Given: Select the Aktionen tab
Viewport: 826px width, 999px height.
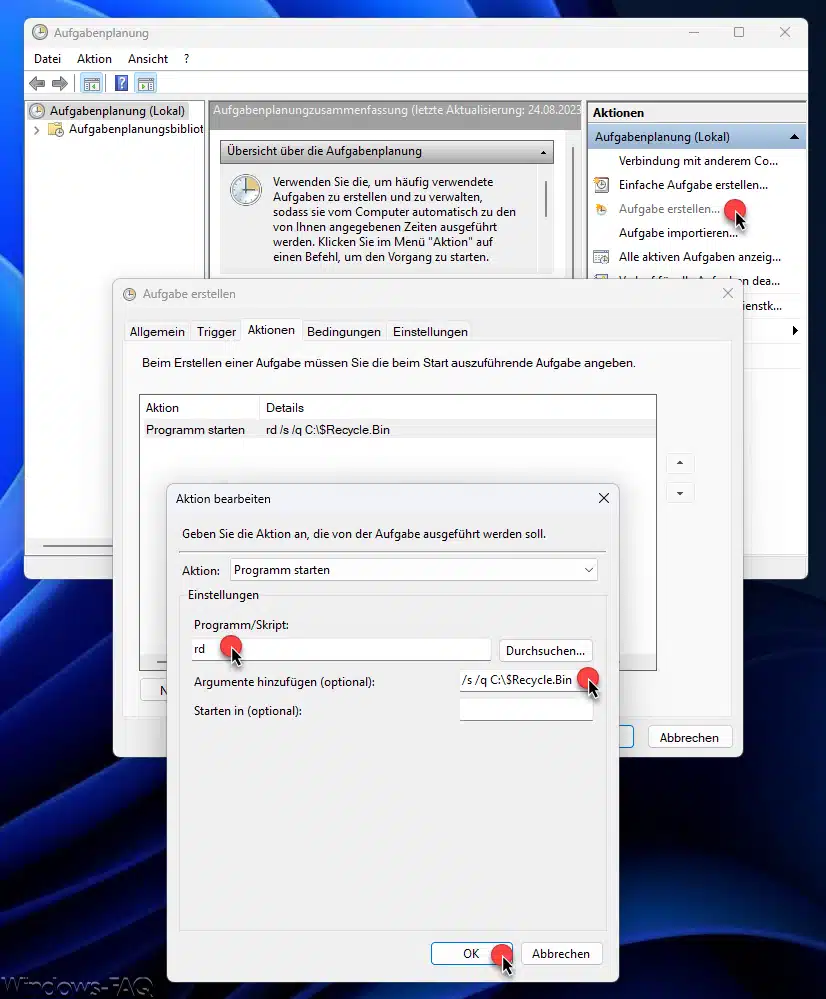Looking at the screenshot, I should pyautogui.click(x=271, y=330).
